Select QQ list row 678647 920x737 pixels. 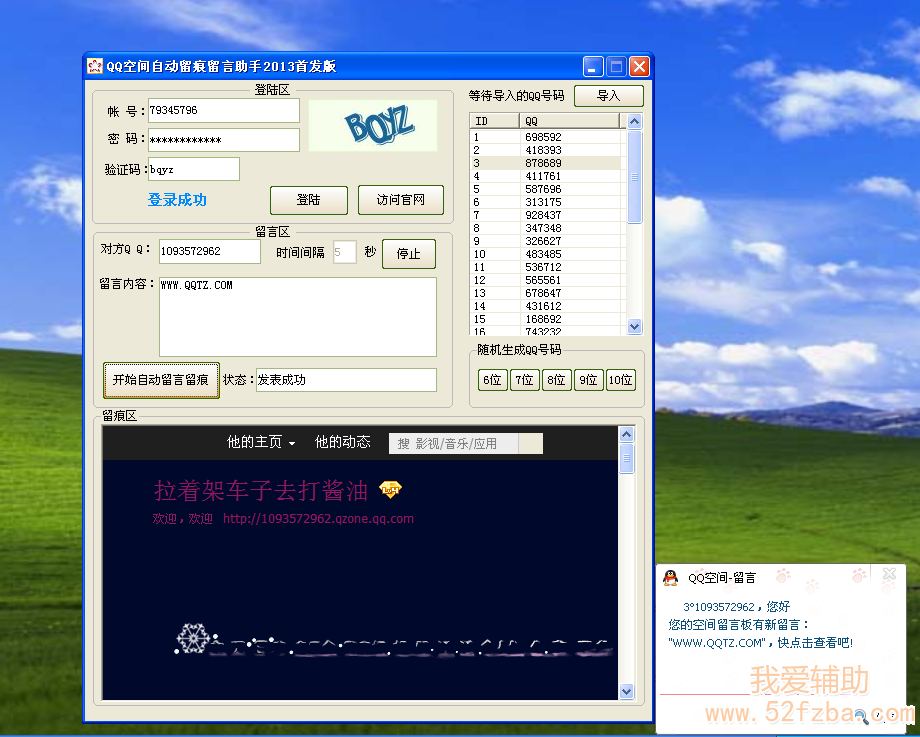pyautogui.click(x=546, y=293)
